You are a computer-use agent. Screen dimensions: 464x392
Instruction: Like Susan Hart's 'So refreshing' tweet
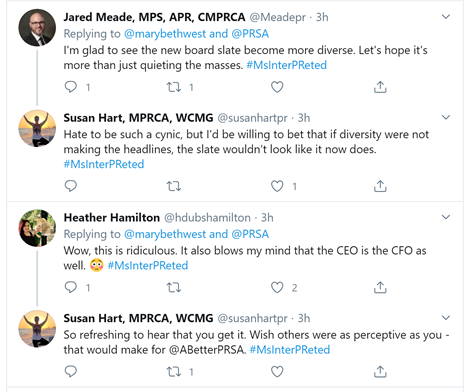click(277, 371)
